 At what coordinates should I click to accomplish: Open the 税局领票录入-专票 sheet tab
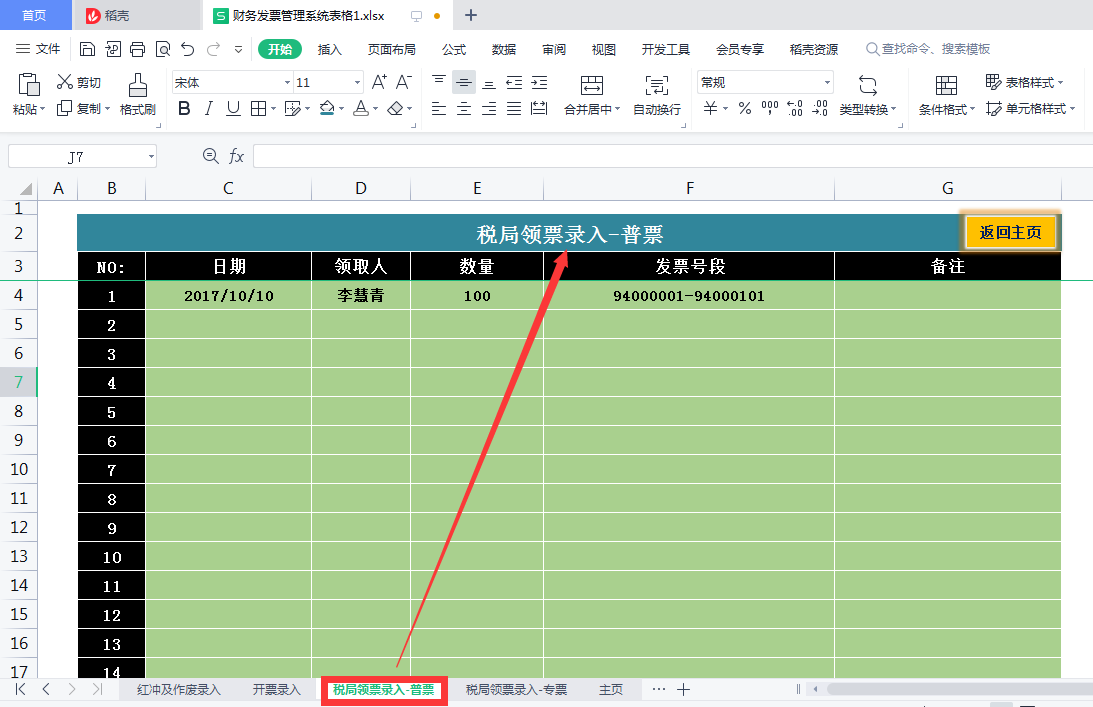(x=516, y=690)
